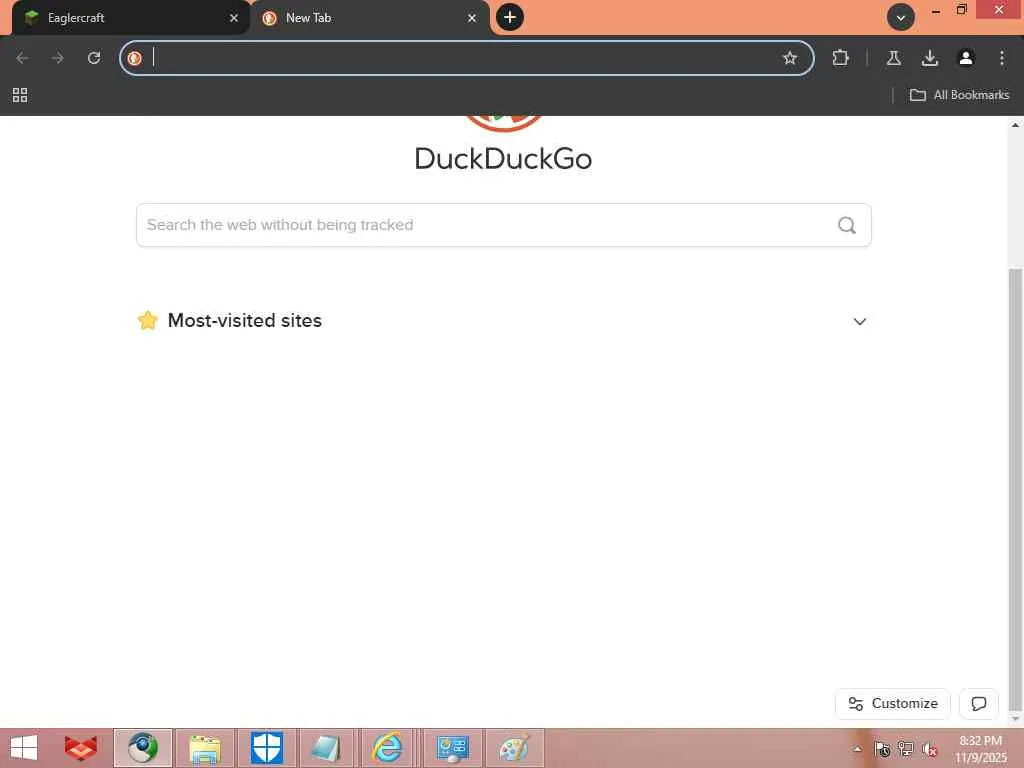The image size is (1024, 768).
Task: Close the New Tab tab
Action: [472, 18]
